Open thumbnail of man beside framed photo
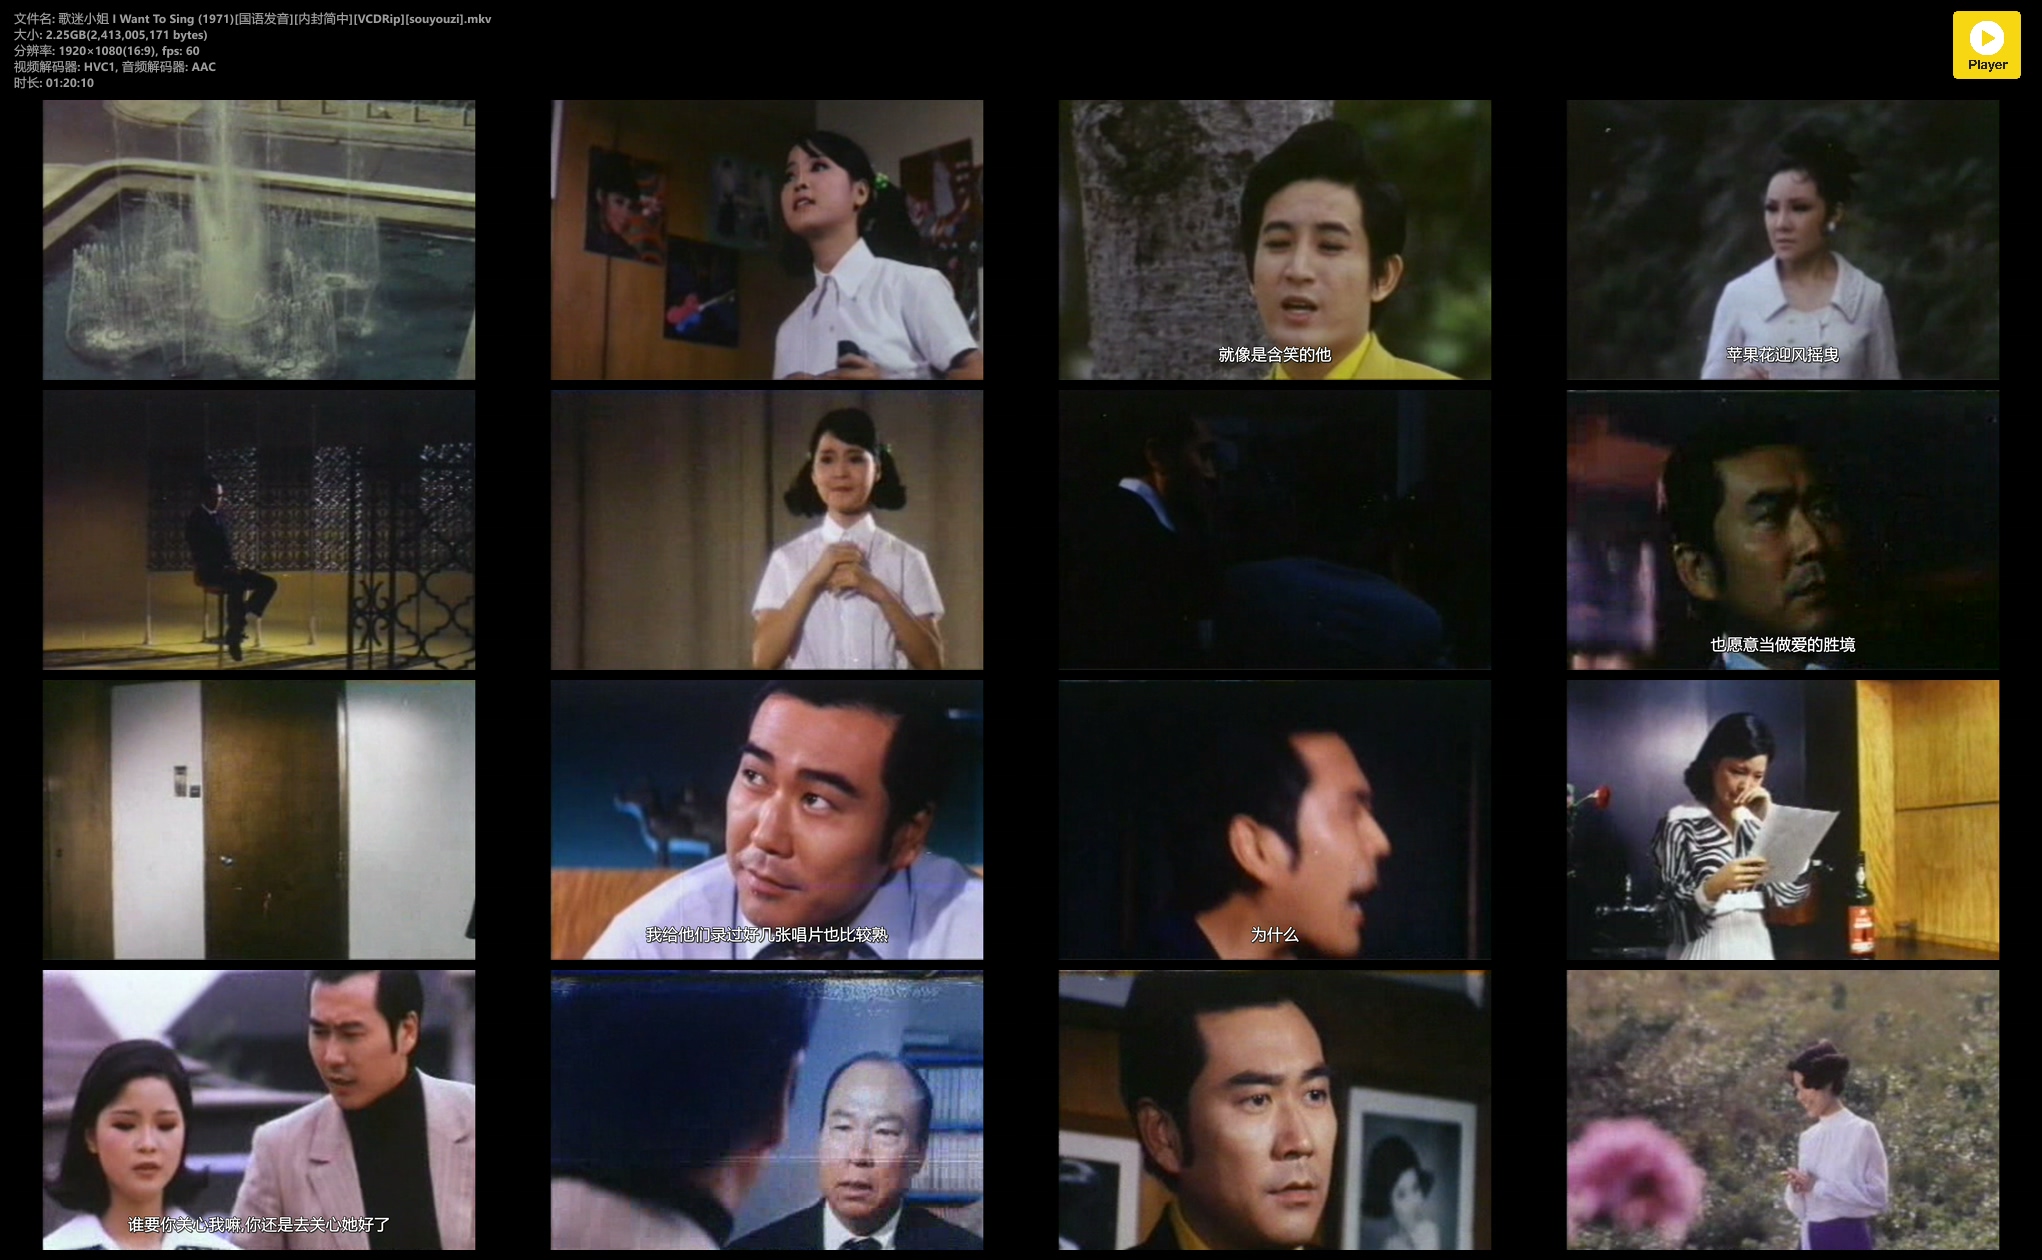The height and width of the screenshot is (1260, 2042). [1275, 1109]
